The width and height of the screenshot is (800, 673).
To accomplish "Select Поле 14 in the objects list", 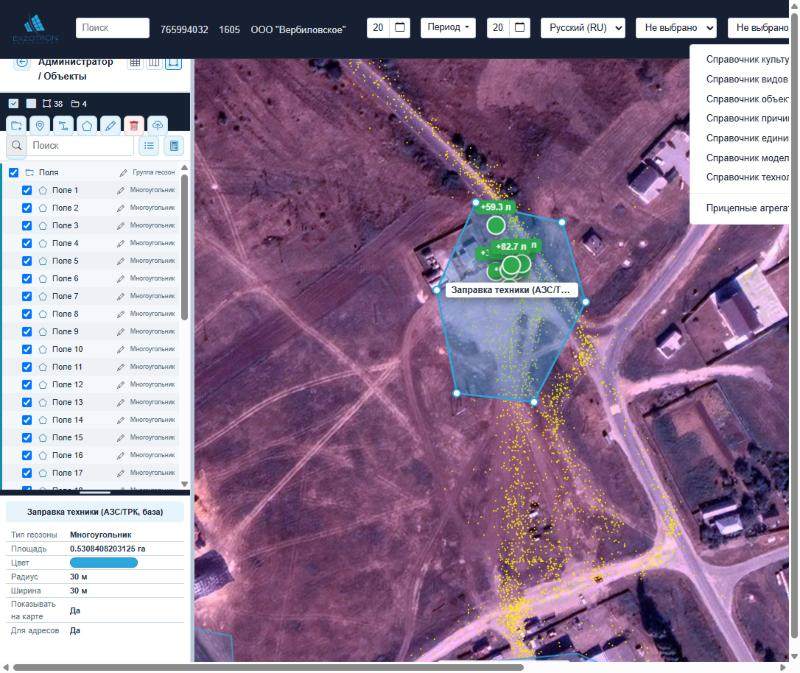I will point(67,420).
